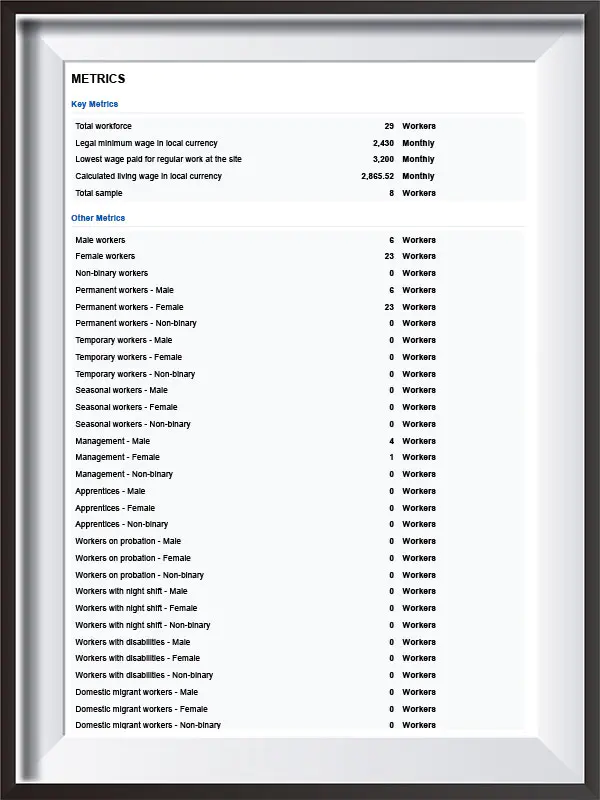Click the Management - Female row label
The image size is (600, 800).
117,457
